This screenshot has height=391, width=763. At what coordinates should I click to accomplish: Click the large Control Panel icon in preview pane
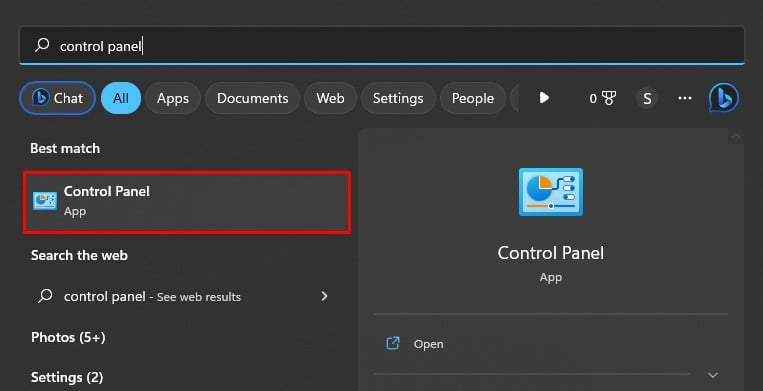(x=551, y=192)
